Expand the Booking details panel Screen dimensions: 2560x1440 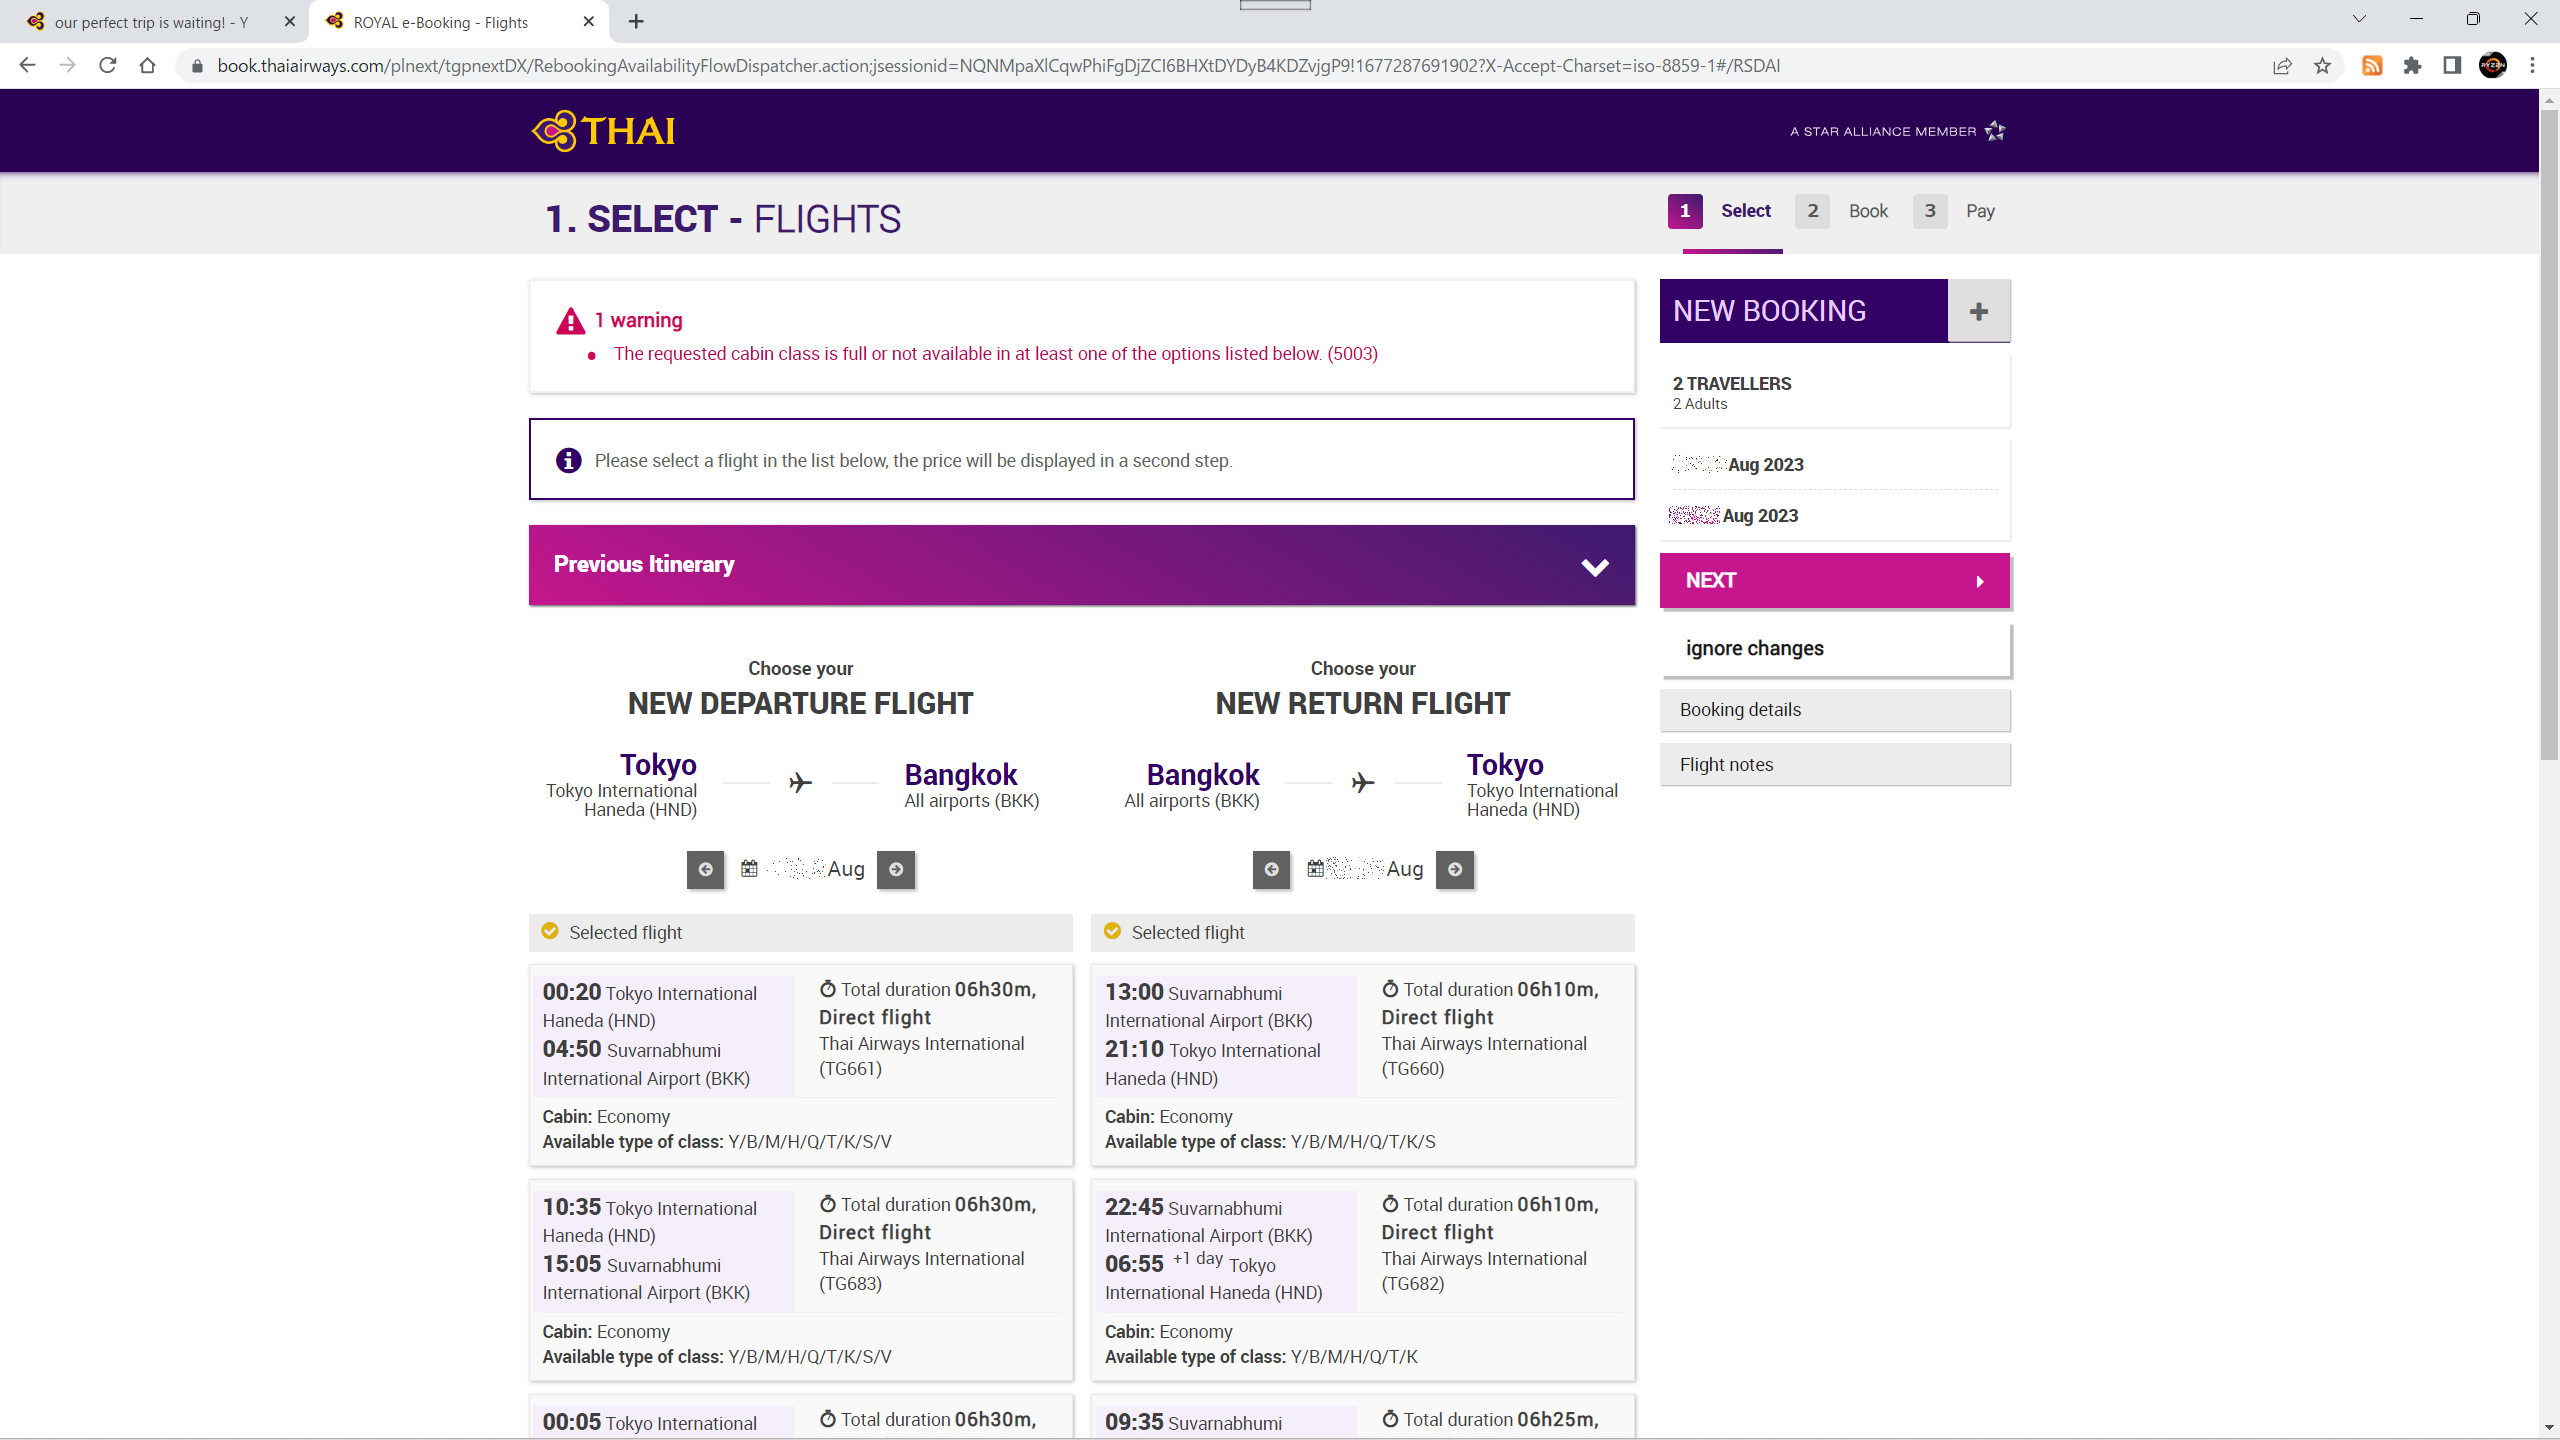point(1835,710)
